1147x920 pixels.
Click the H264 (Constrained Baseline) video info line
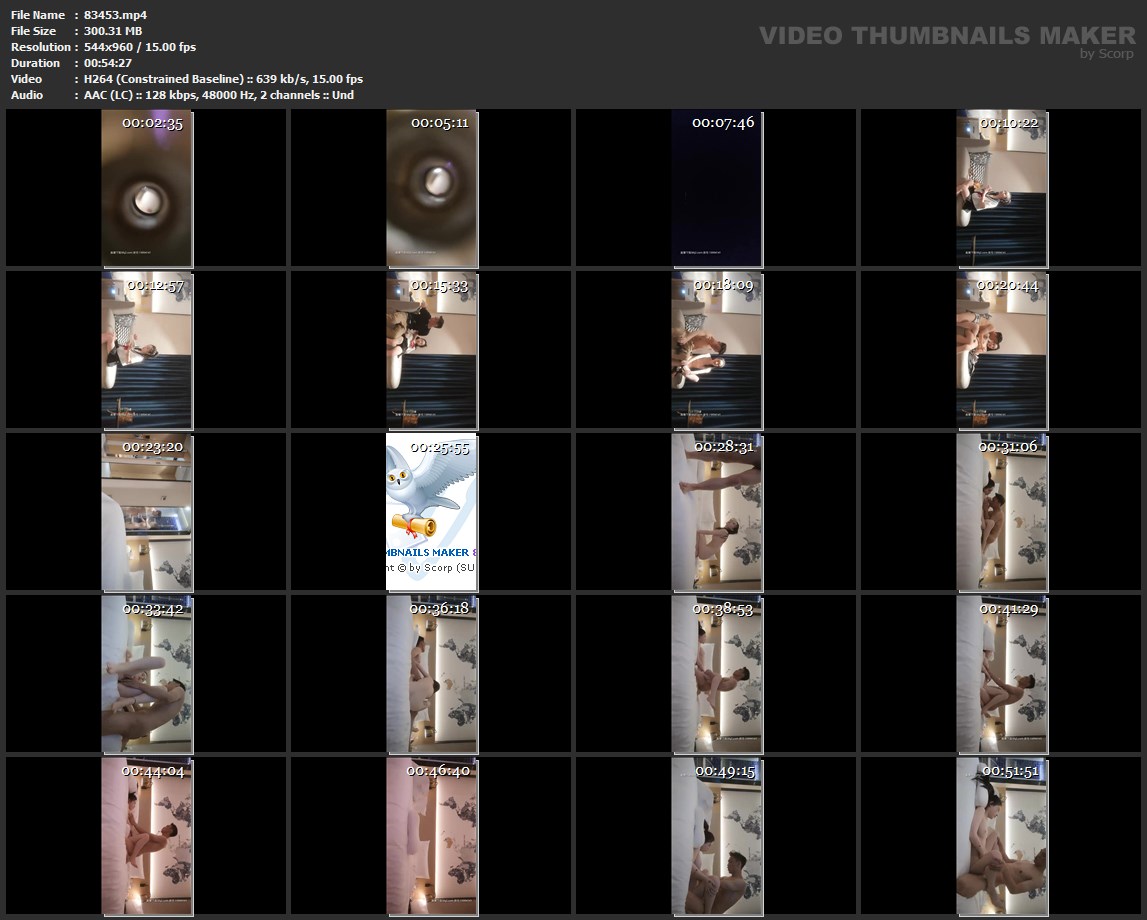[223, 79]
